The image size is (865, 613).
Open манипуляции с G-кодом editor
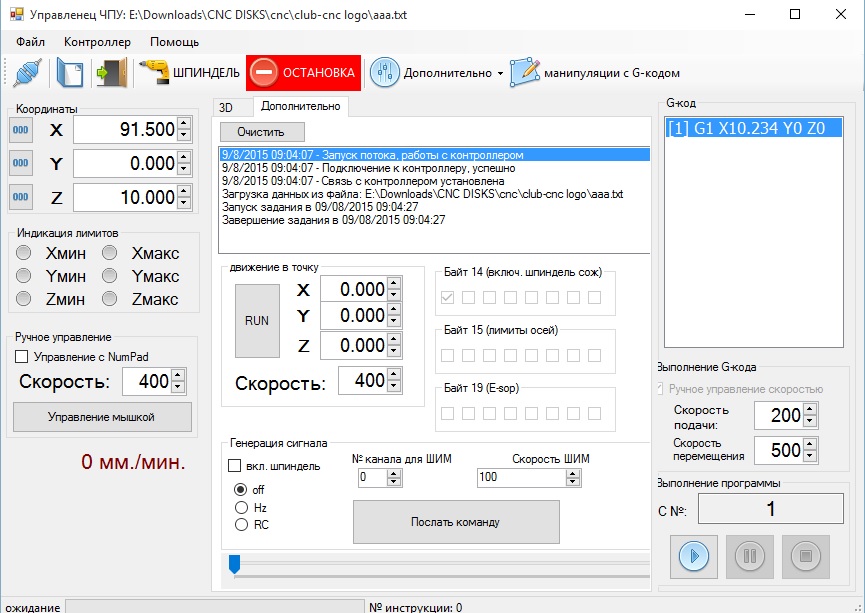coord(595,72)
